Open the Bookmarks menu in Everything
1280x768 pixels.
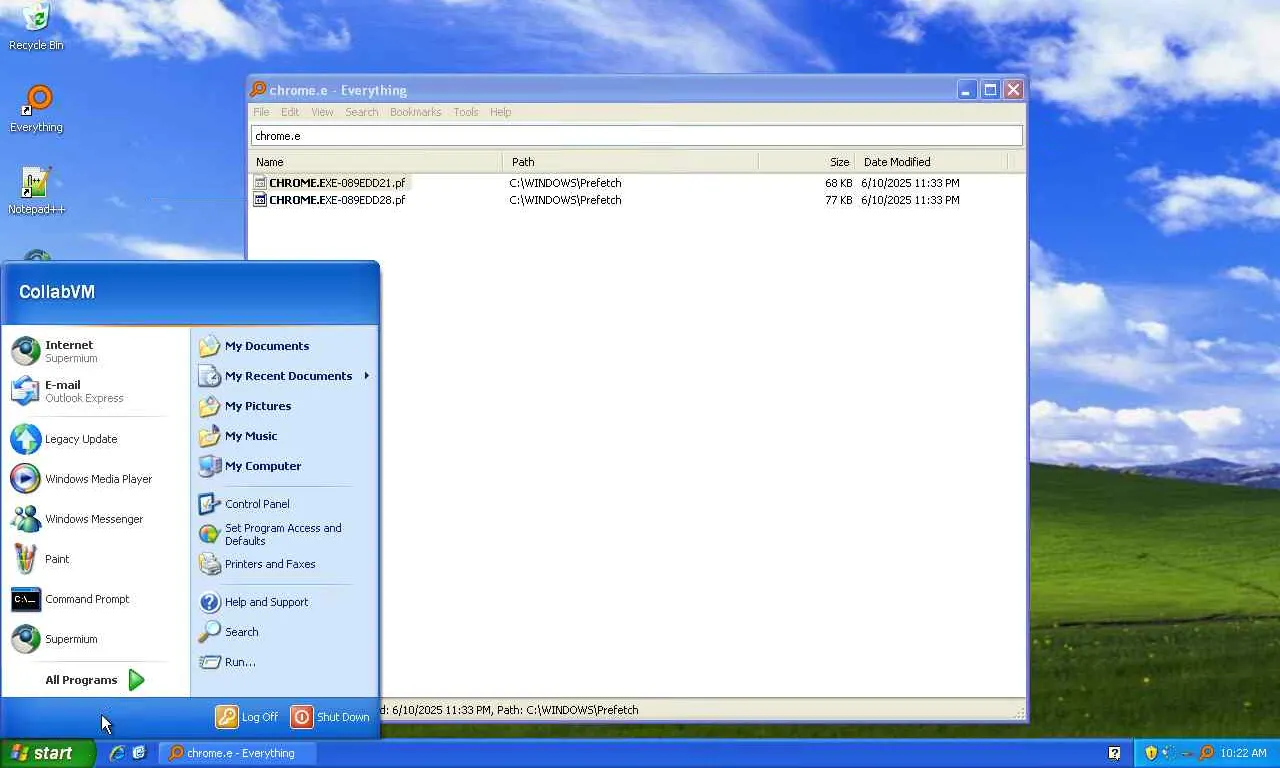415,112
